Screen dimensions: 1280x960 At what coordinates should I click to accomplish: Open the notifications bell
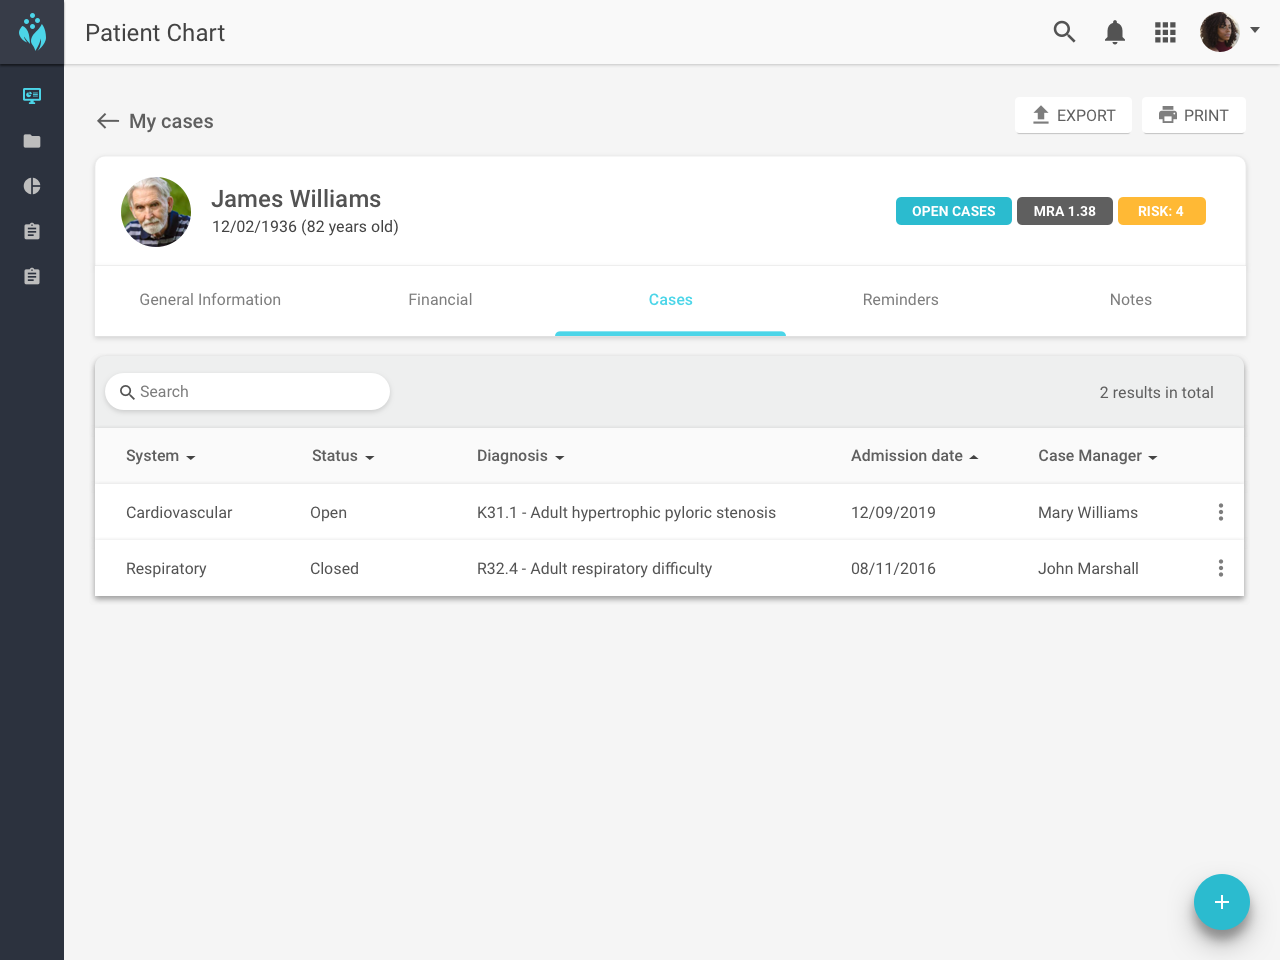tap(1114, 32)
